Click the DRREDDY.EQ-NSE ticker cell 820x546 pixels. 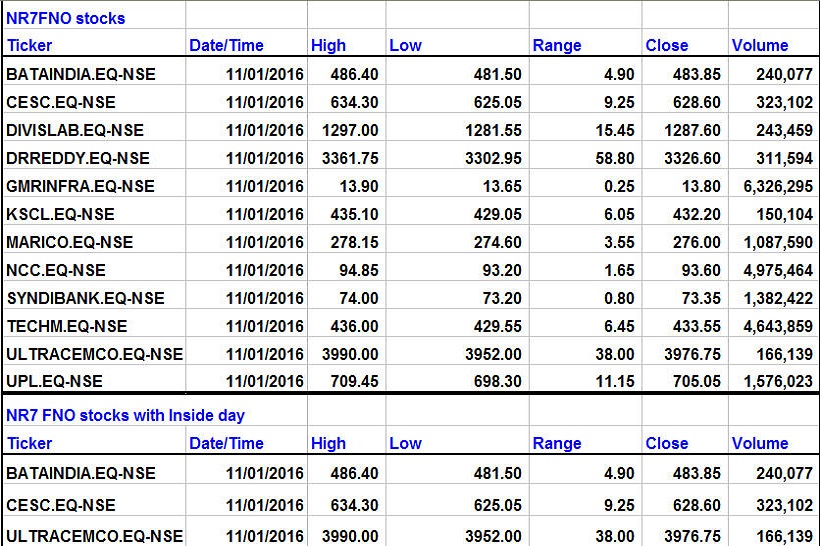(75, 158)
